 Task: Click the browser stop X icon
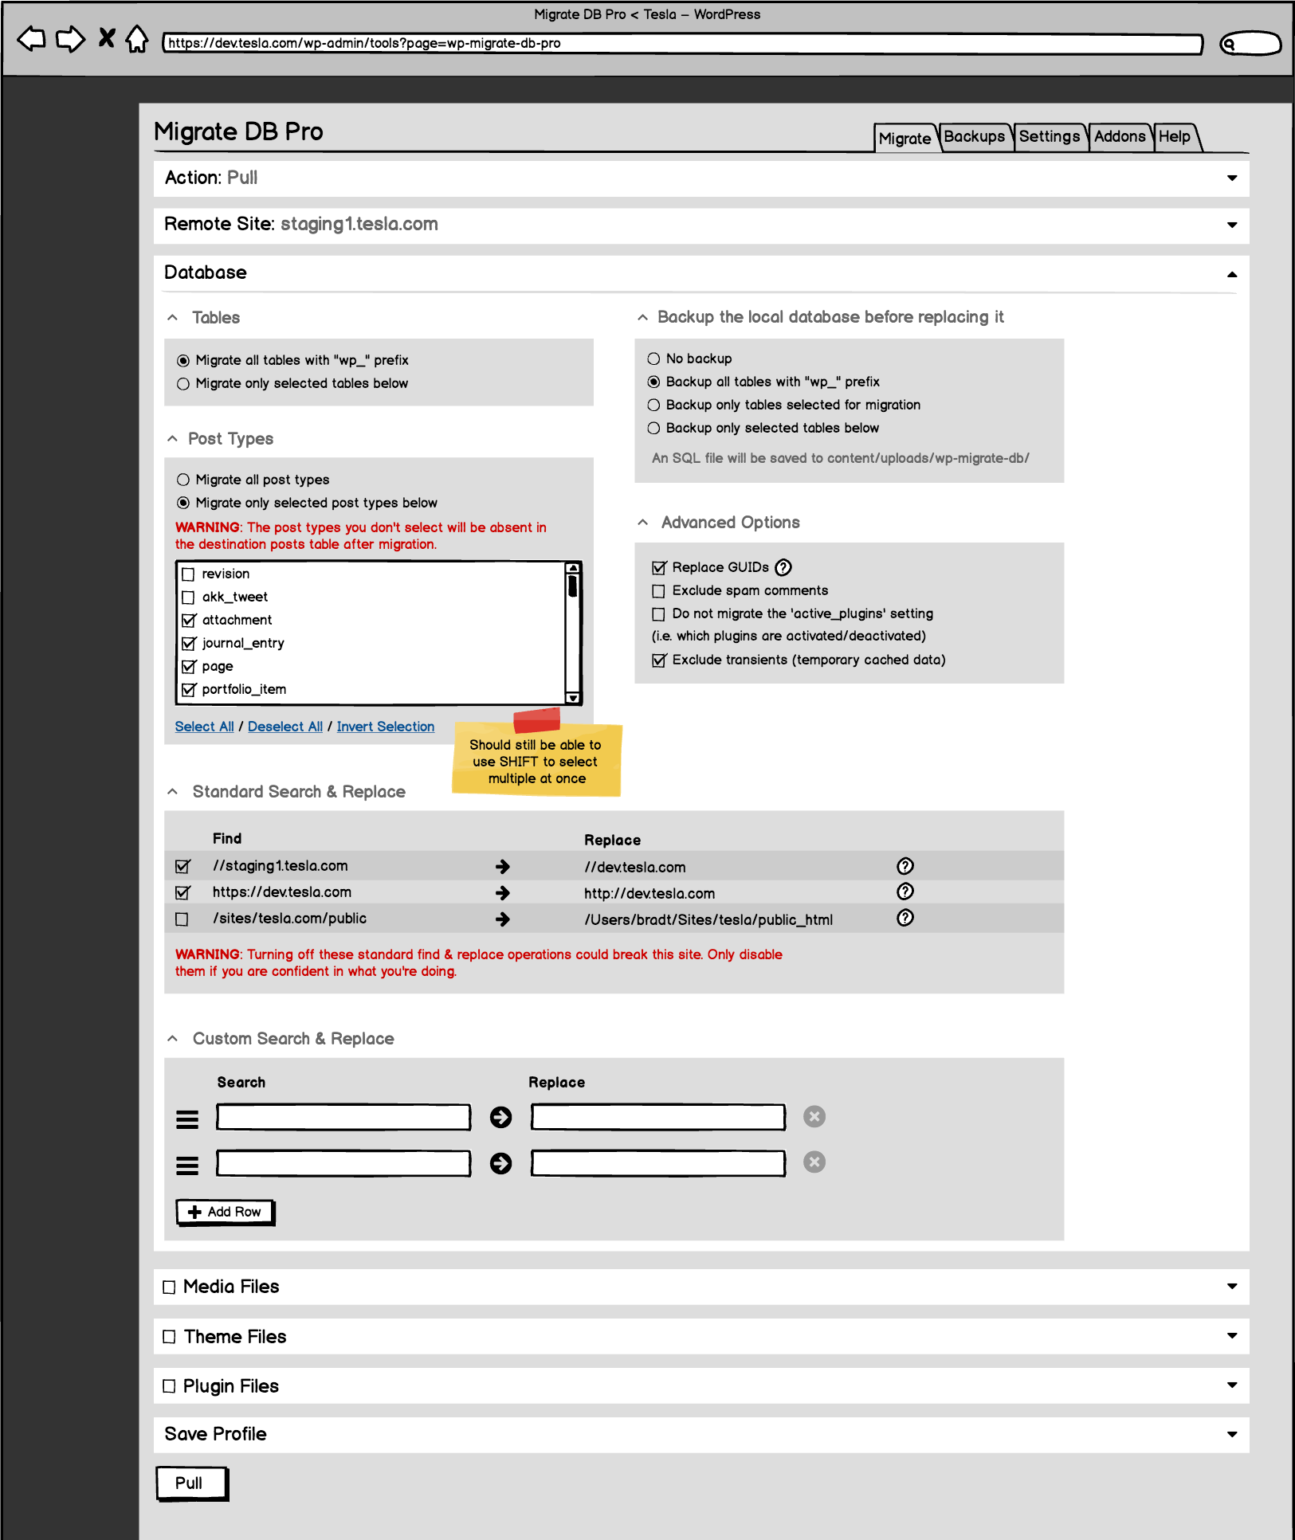[x=106, y=39]
